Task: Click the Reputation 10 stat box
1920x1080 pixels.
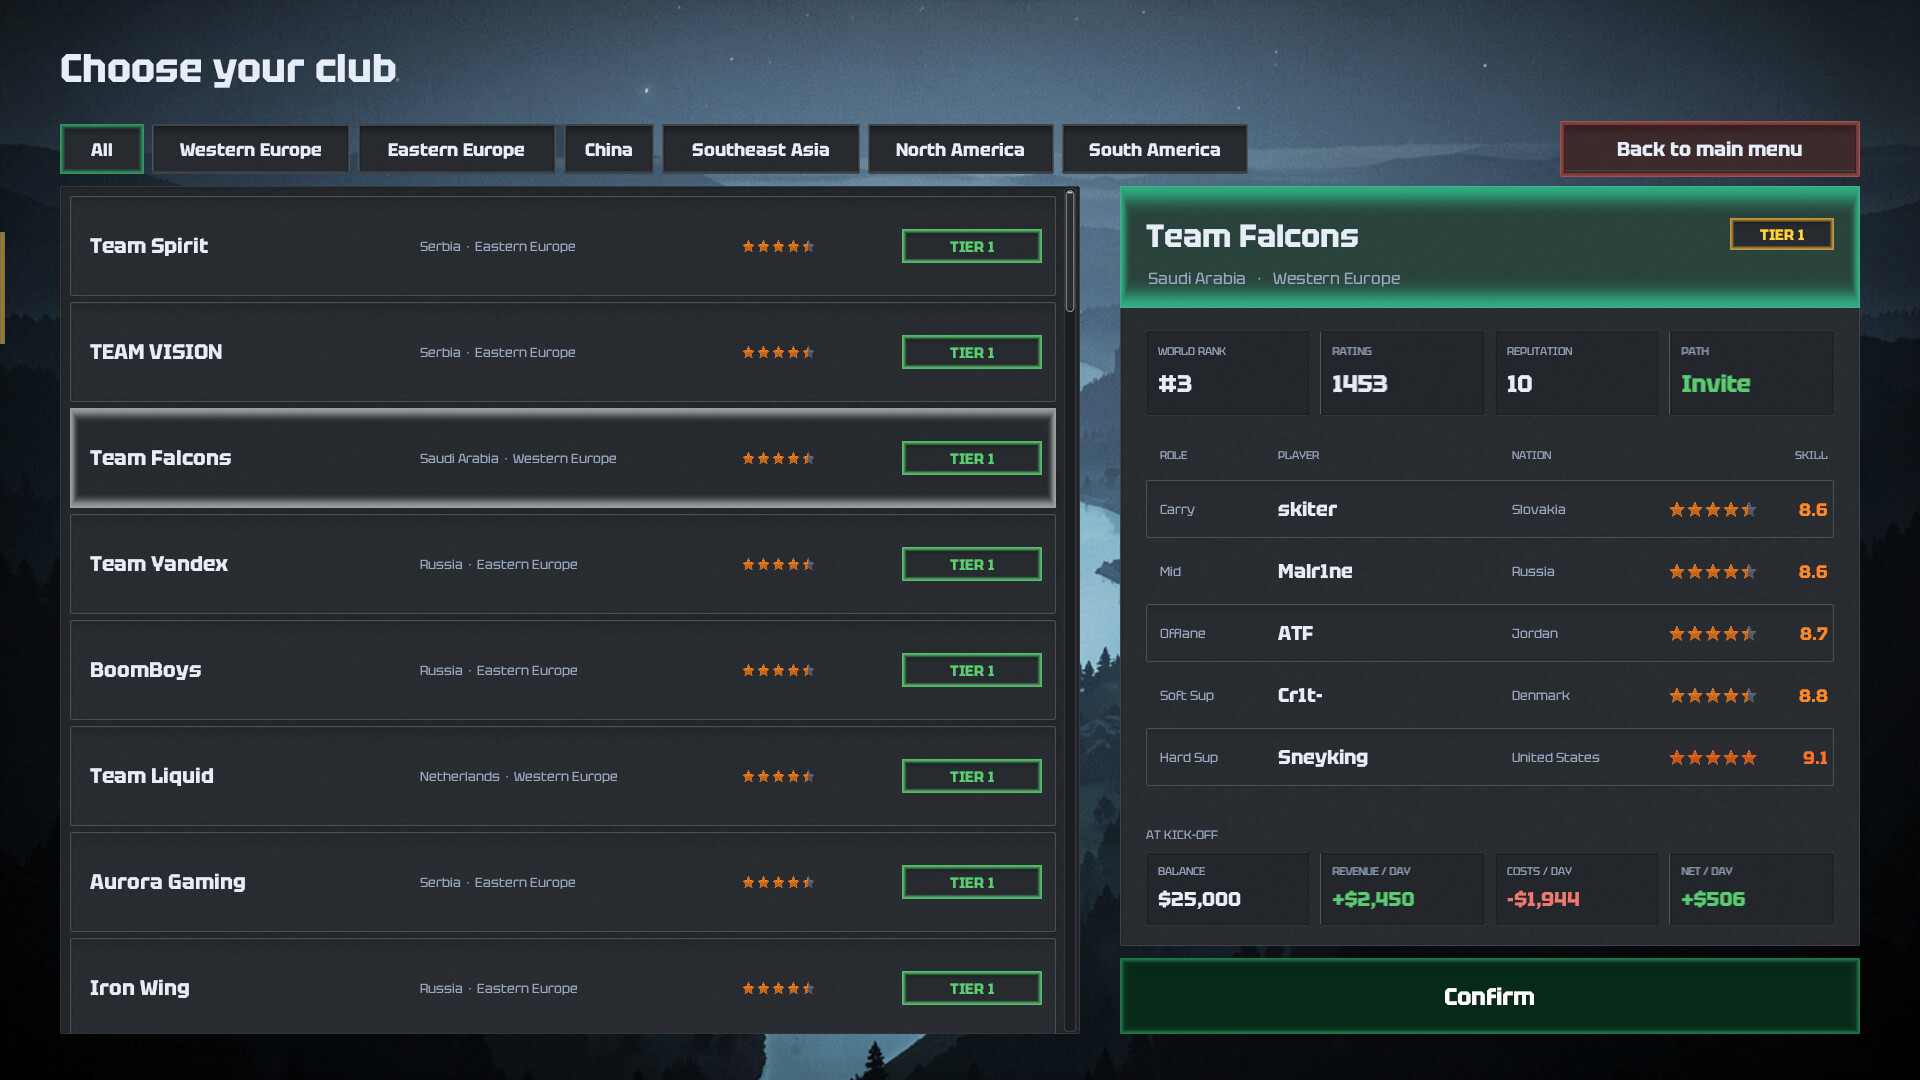Action: click(1576, 373)
